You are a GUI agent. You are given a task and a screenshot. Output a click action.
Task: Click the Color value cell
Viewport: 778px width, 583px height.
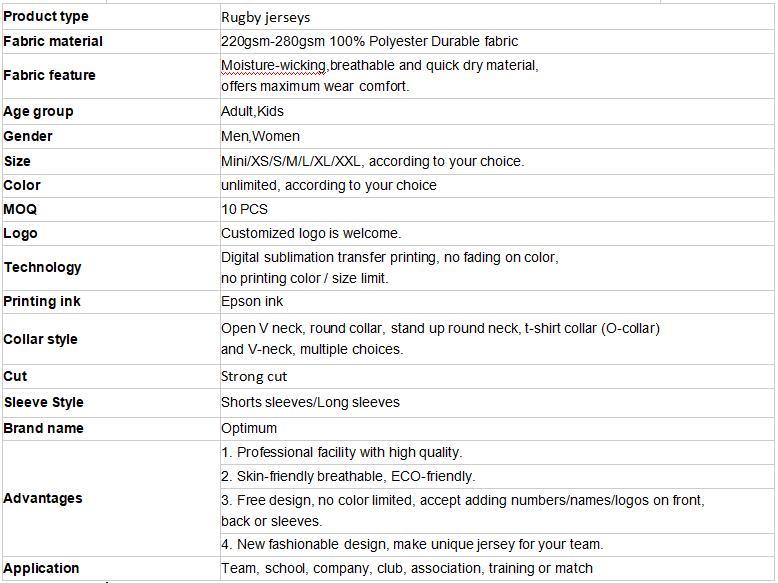[497, 186]
